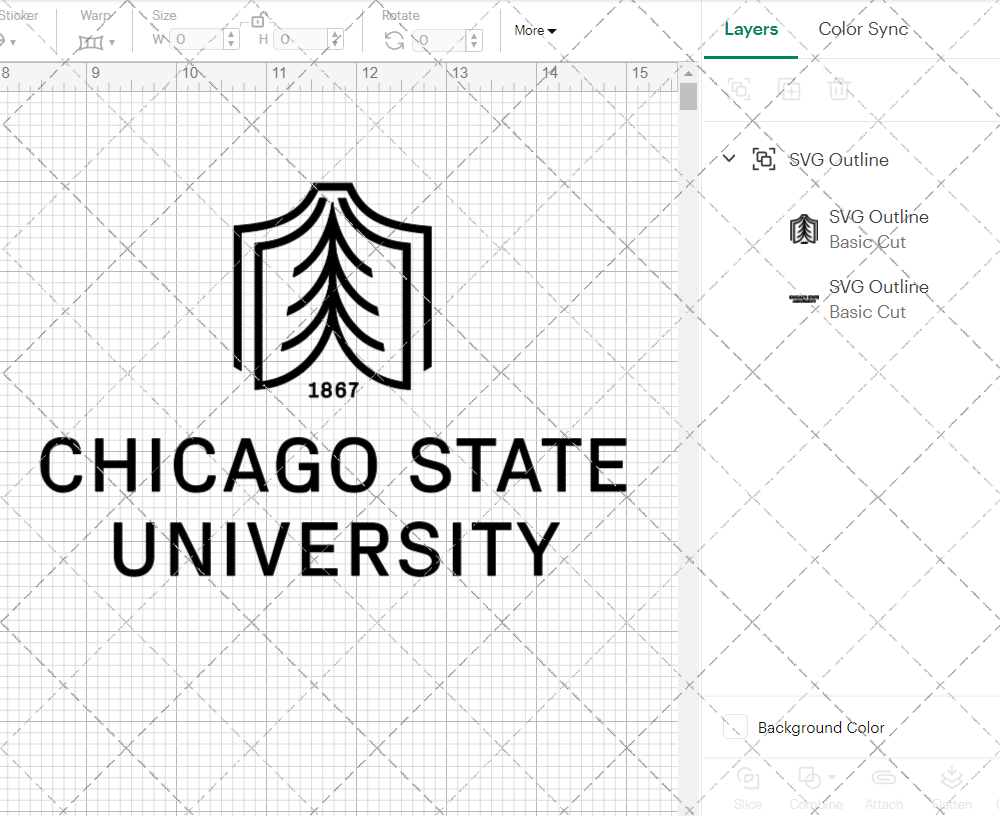Collapse the SVG Outline group
This screenshot has width=1000, height=816.
click(x=729, y=158)
